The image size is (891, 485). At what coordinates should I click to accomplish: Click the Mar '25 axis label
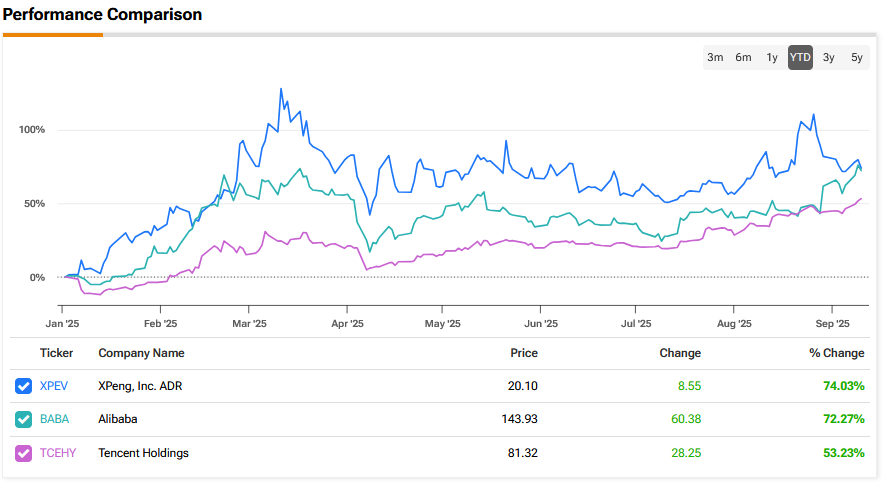pyautogui.click(x=249, y=324)
